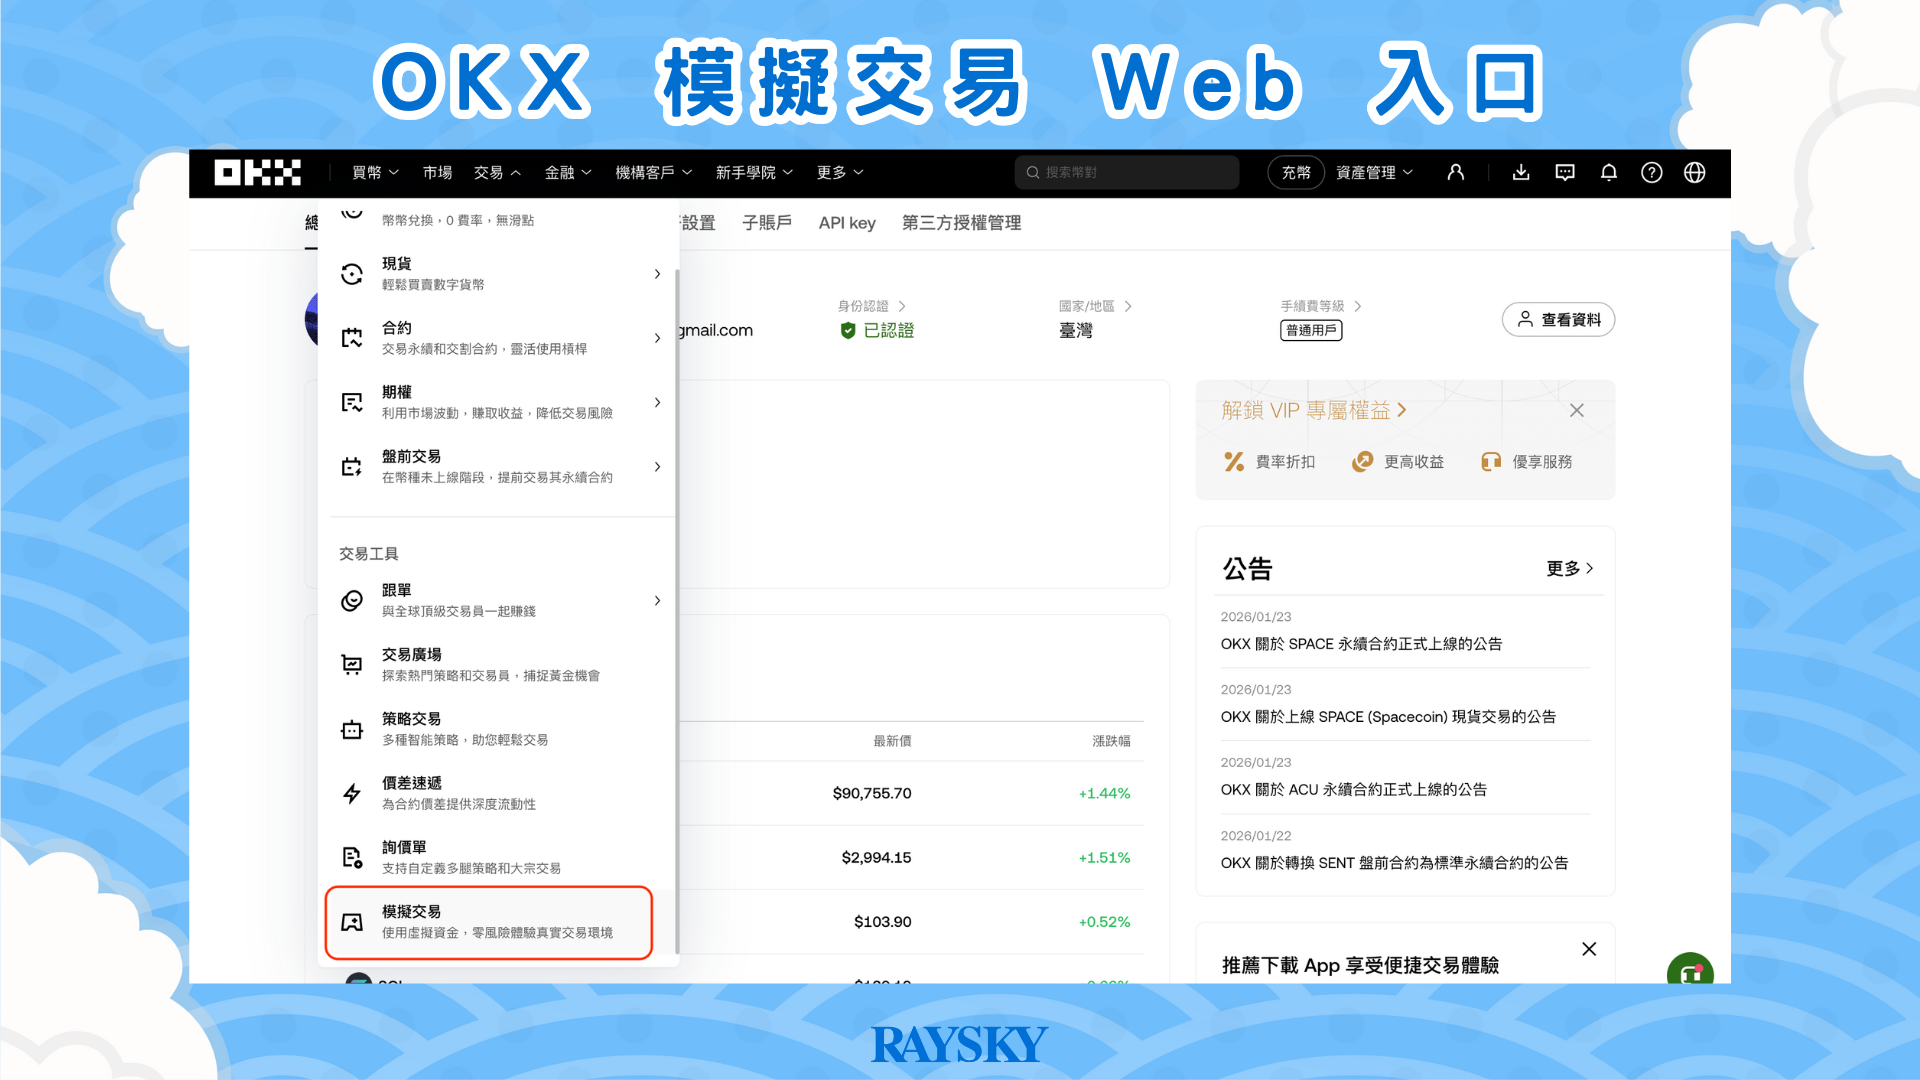This screenshot has width=1920, height=1080.
Task: Click the green support chat bubble
Action: click(1690, 968)
